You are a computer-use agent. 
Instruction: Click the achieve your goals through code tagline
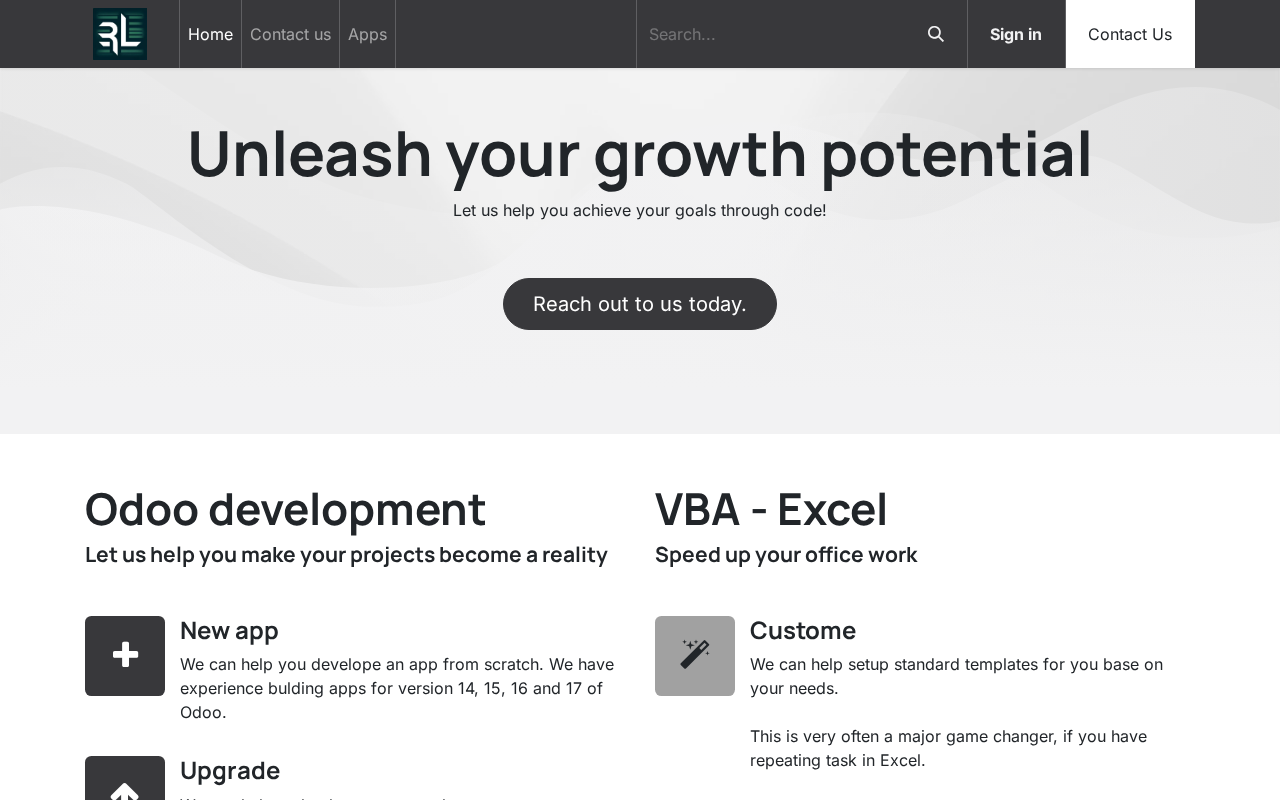coord(640,211)
